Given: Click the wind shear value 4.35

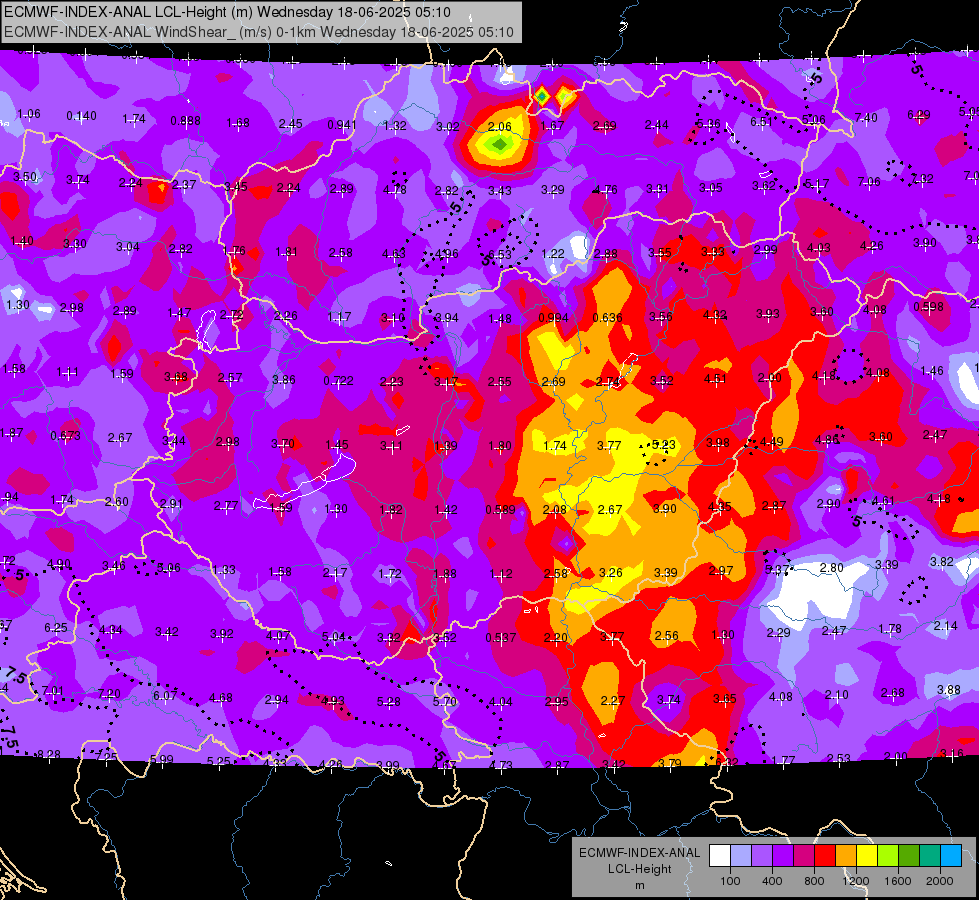Looking at the screenshot, I should click(x=719, y=507).
